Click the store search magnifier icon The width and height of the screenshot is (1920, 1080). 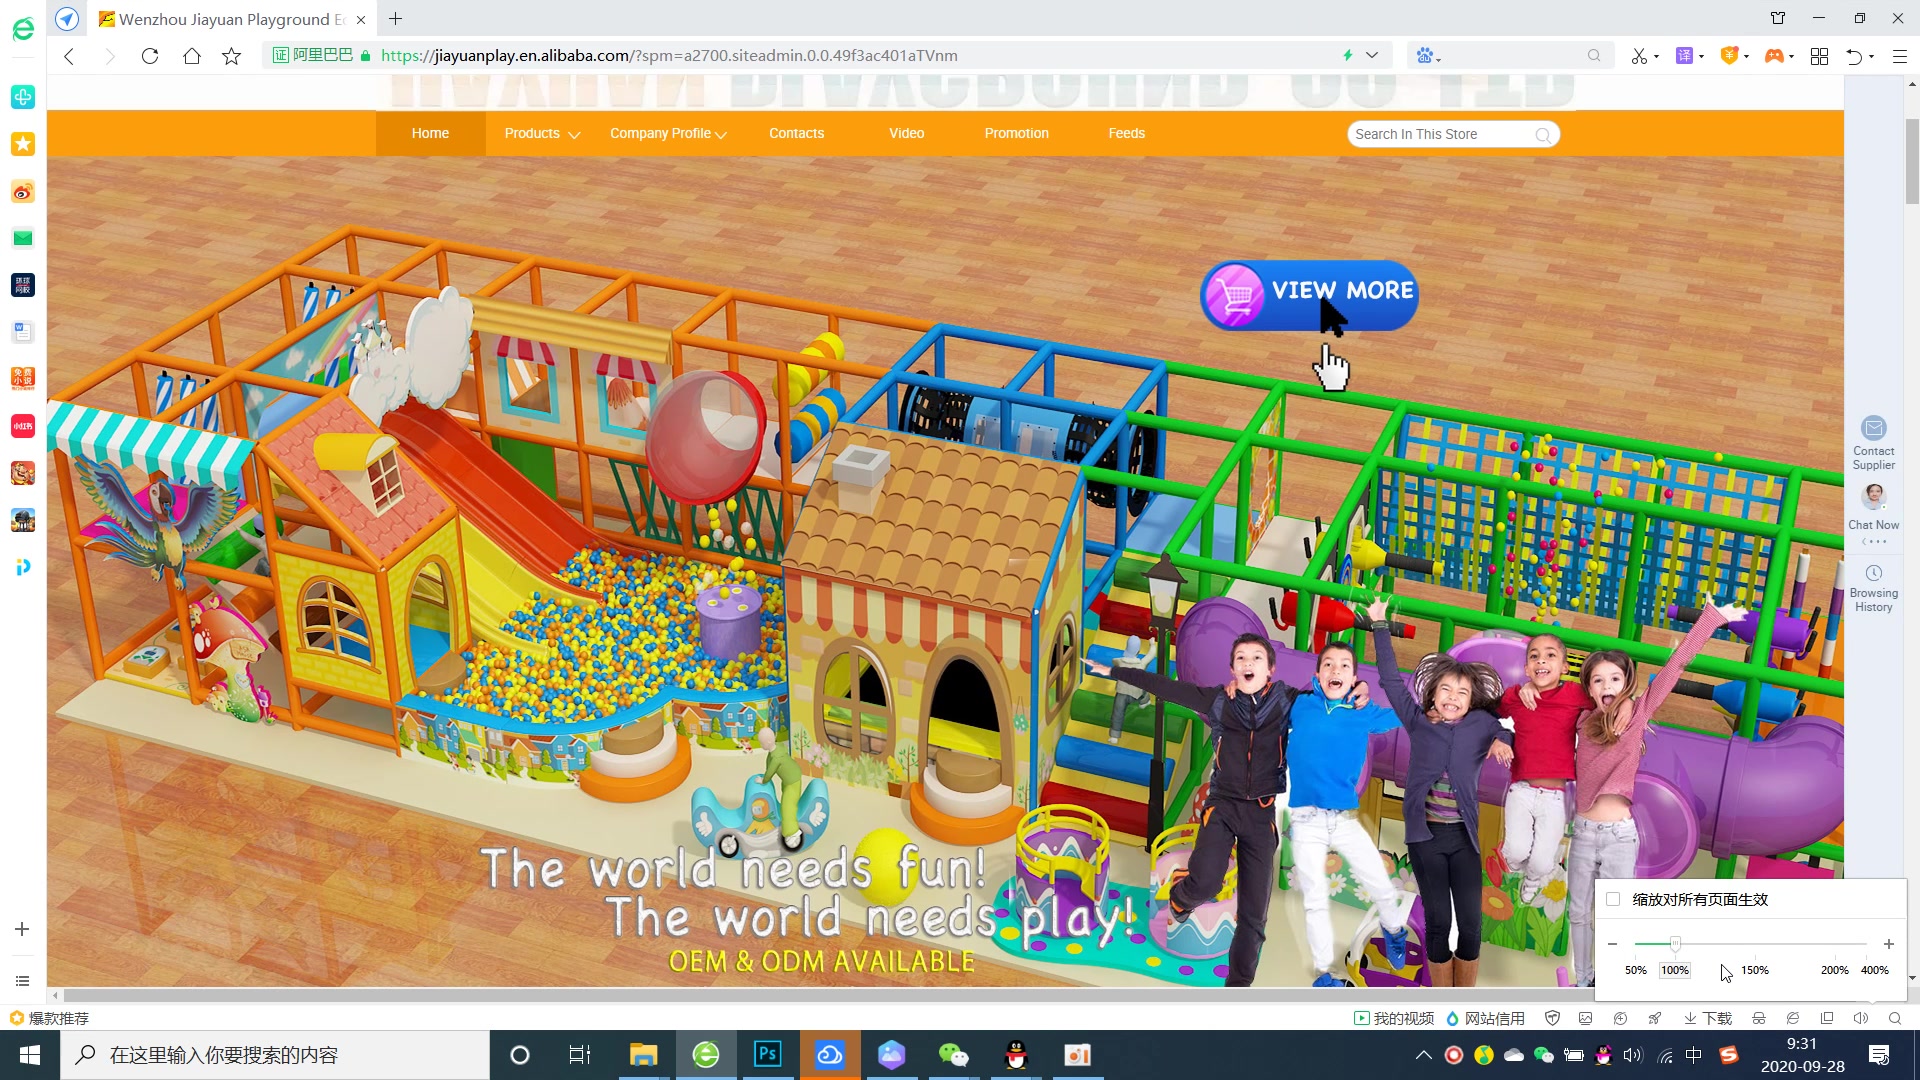click(1543, 135)
